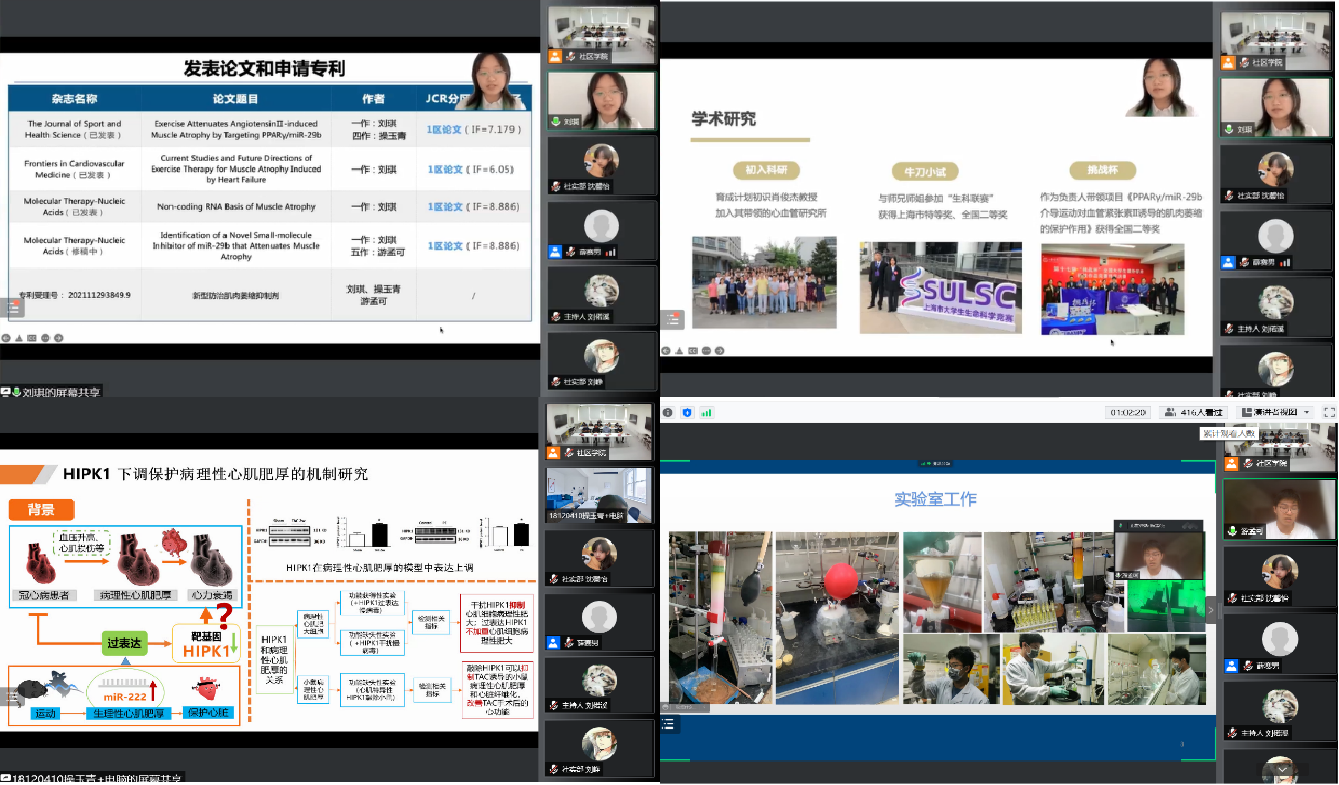Image resolution: width=1339 pixels, height=785 pixels.
Task: Select 沈馨怡 avatar tile in 实验室工作 panel
Action: coord(1280,575)
